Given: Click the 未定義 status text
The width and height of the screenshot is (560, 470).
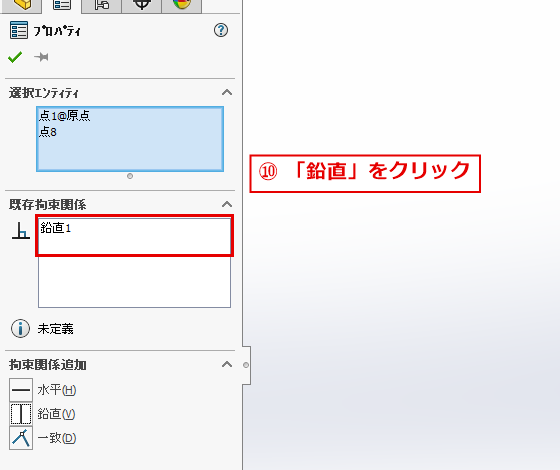Looking at the screenshot, I should (55, 329).
